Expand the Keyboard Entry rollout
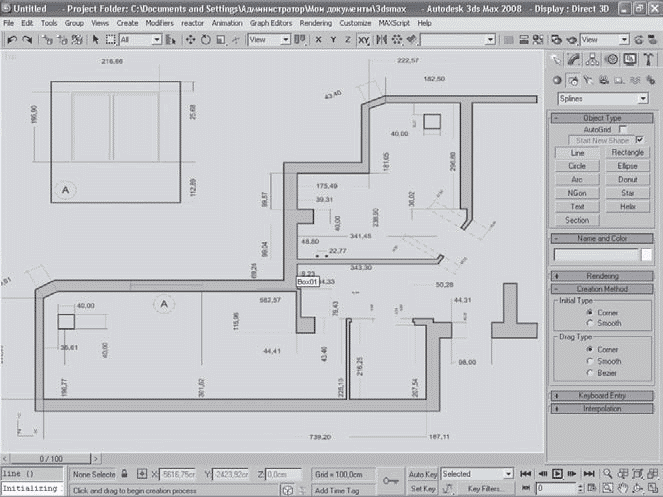 pyautogui.click(x=601, y=395)
